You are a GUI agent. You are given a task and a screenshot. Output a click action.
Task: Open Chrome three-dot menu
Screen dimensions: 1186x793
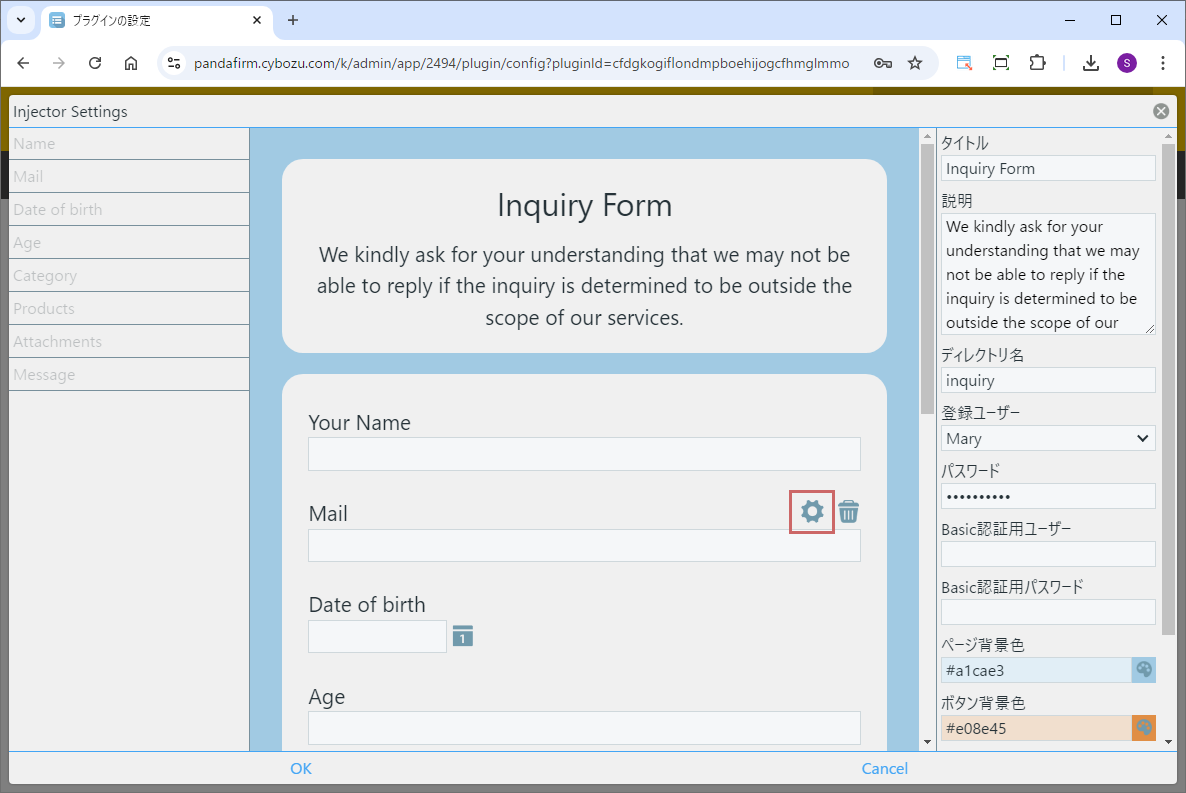pos(1162,63)
